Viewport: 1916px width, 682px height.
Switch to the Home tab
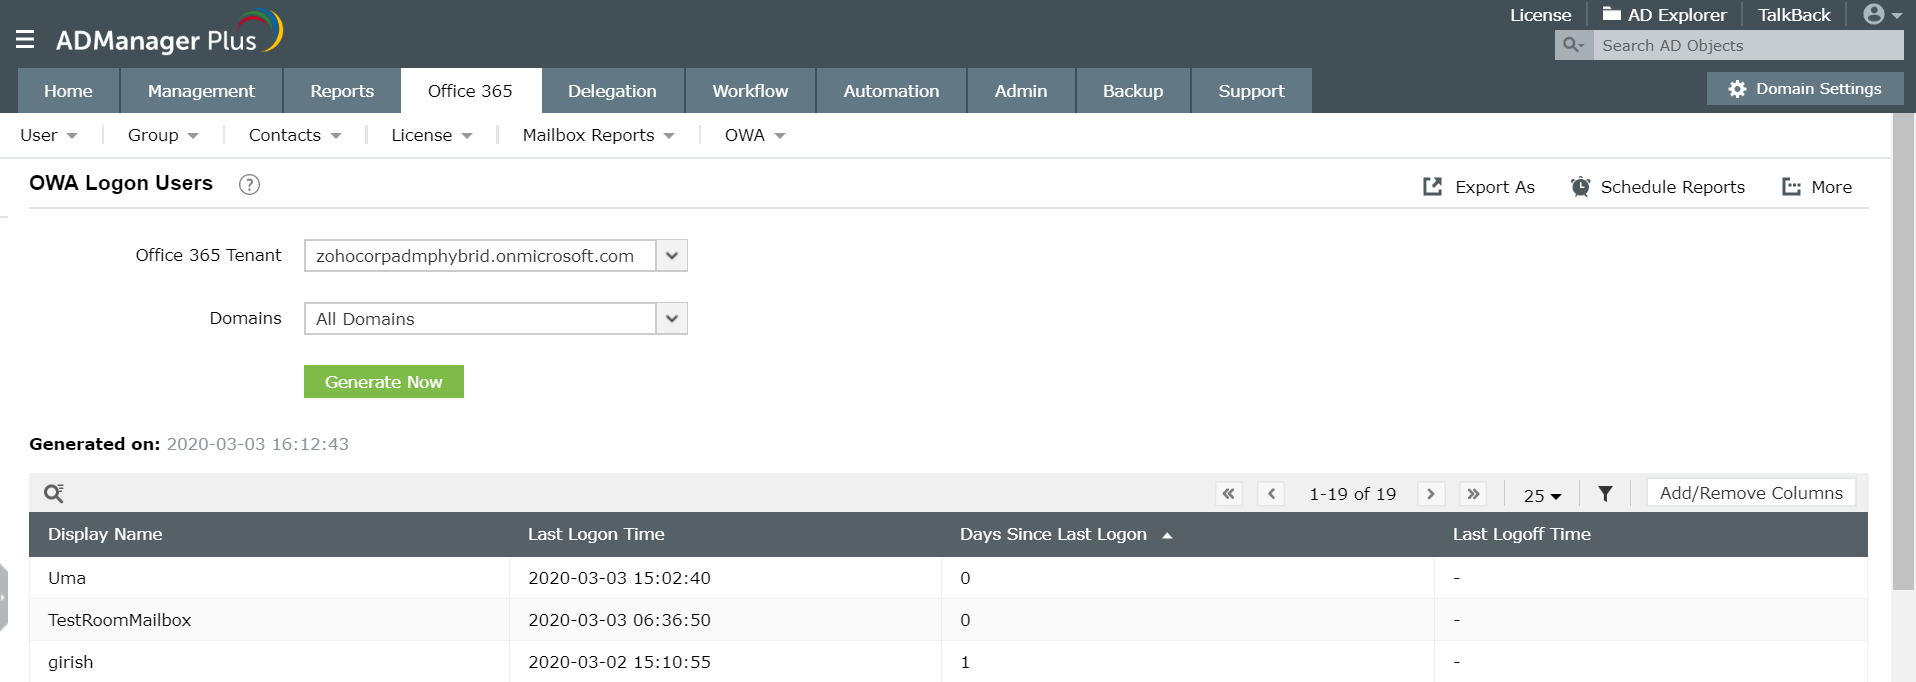tap(68, 91)
